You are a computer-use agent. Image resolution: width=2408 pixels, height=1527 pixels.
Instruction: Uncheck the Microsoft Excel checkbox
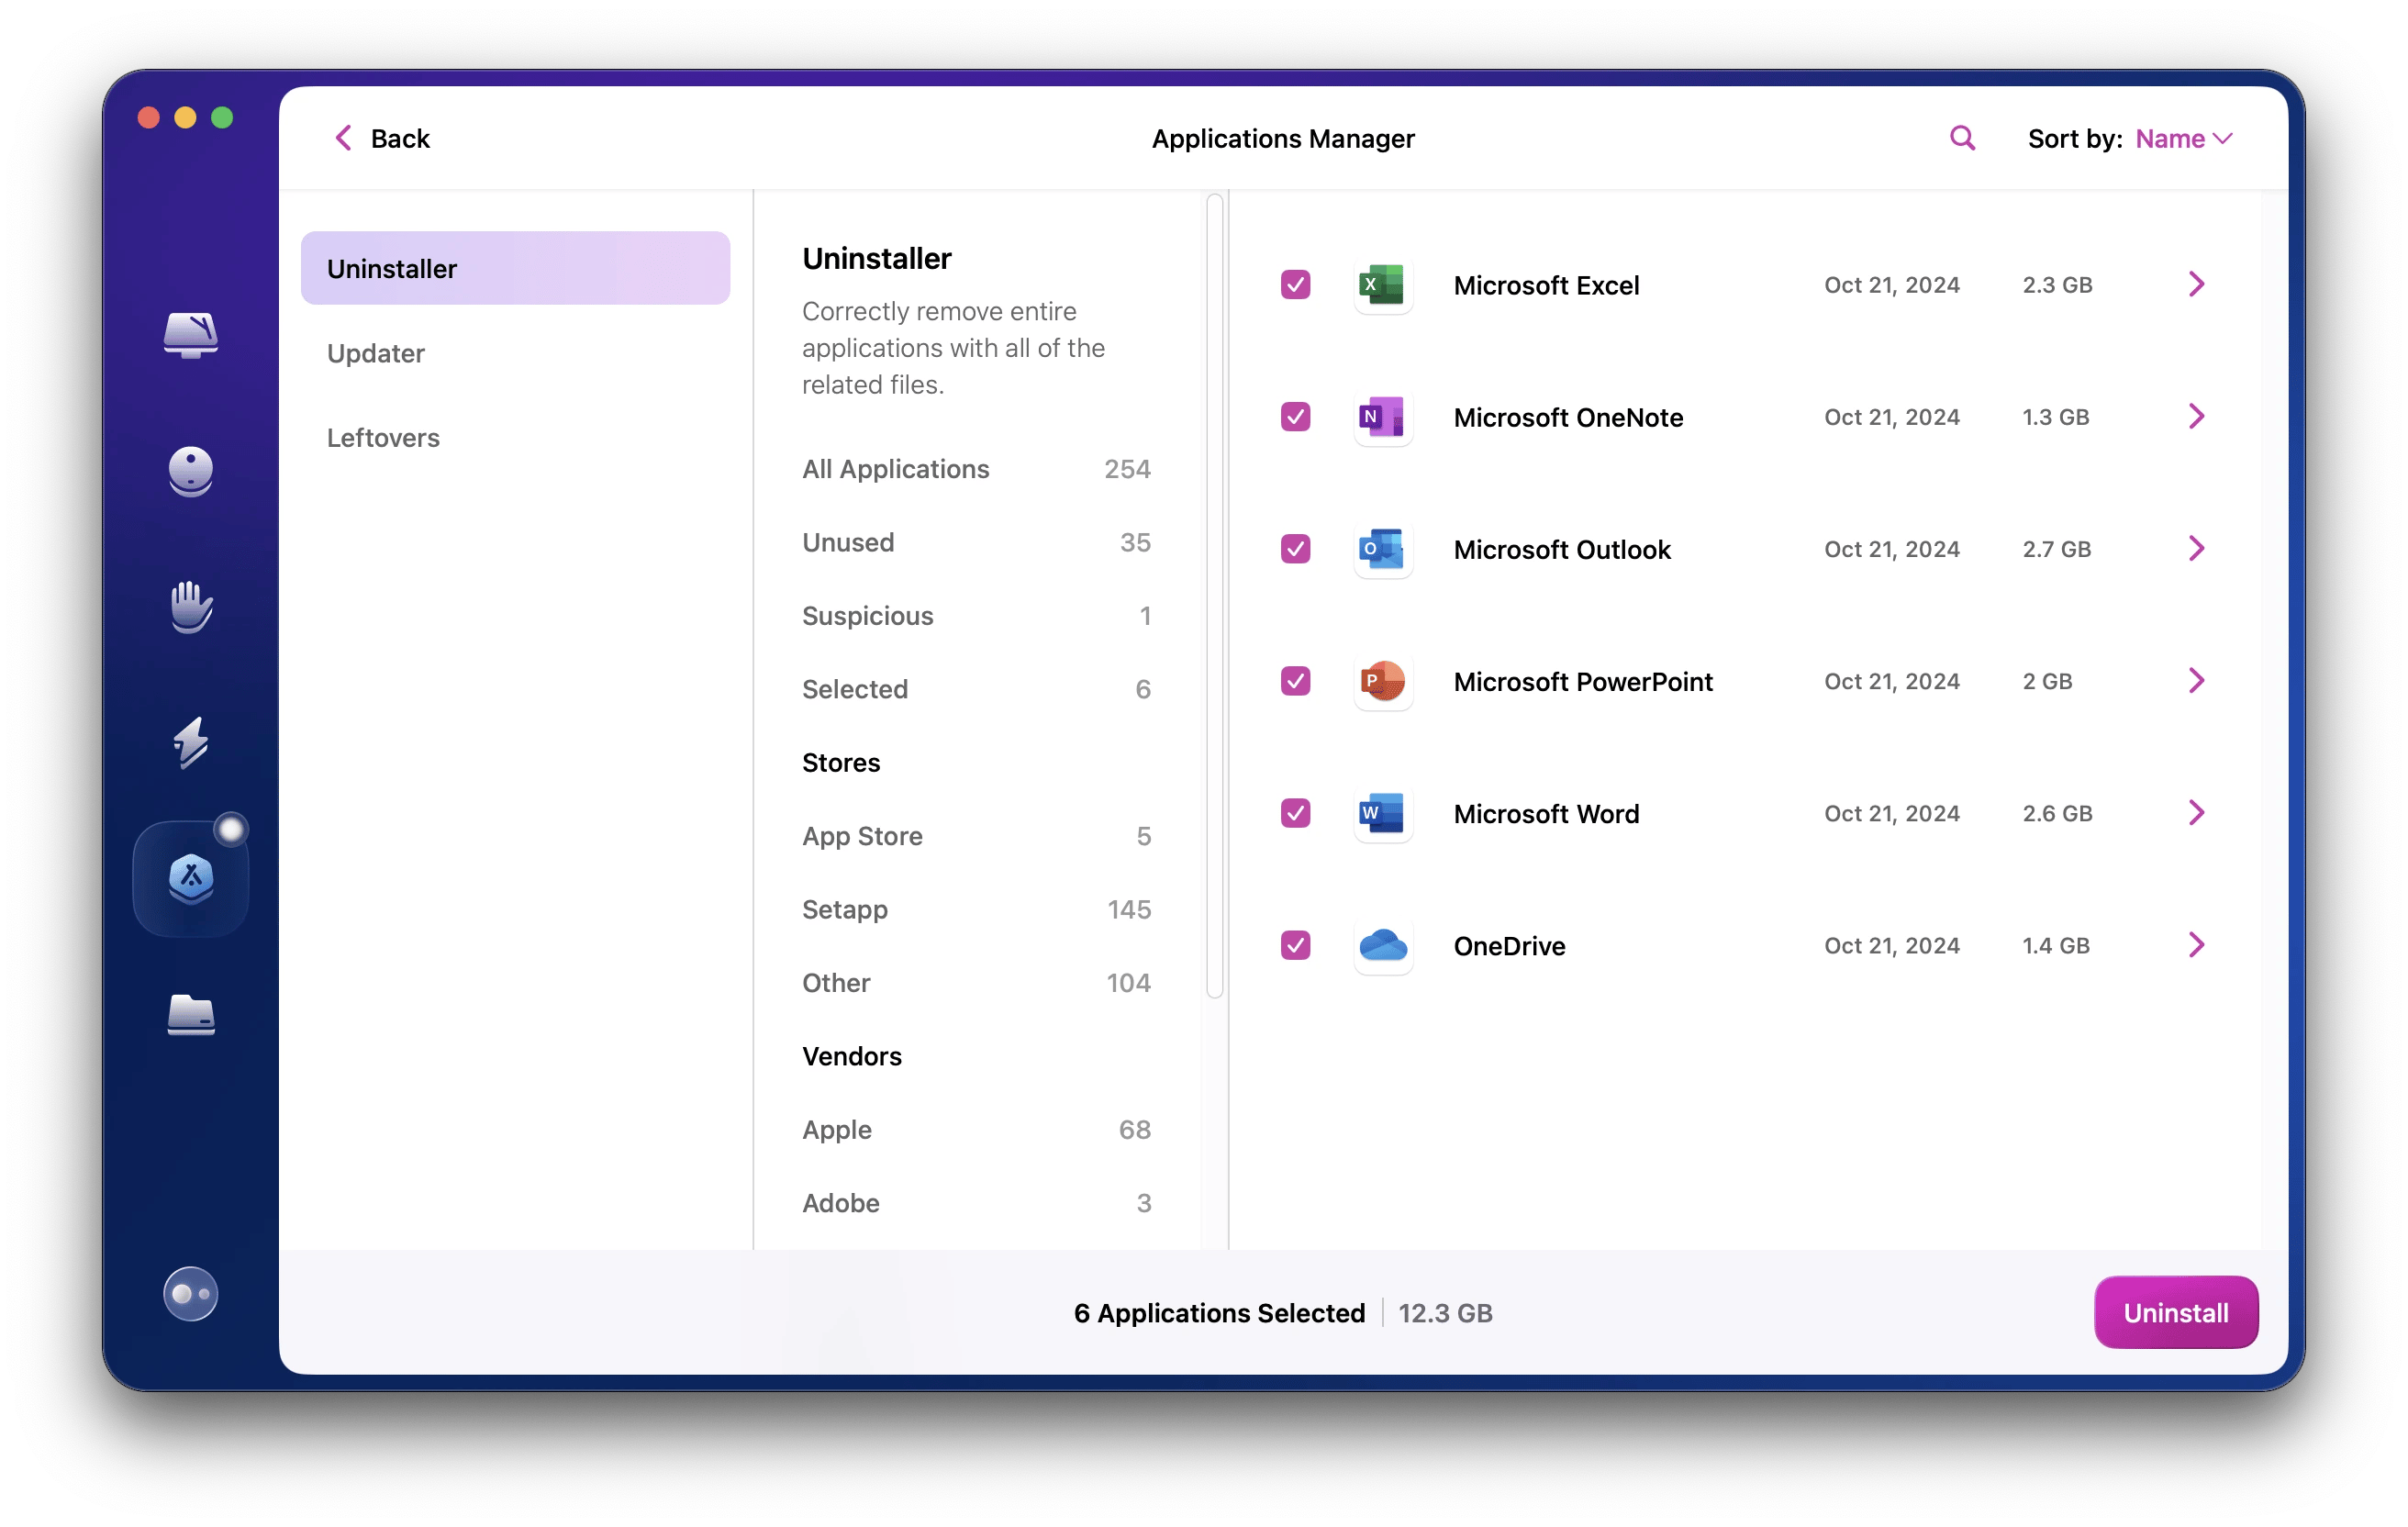1295,285
